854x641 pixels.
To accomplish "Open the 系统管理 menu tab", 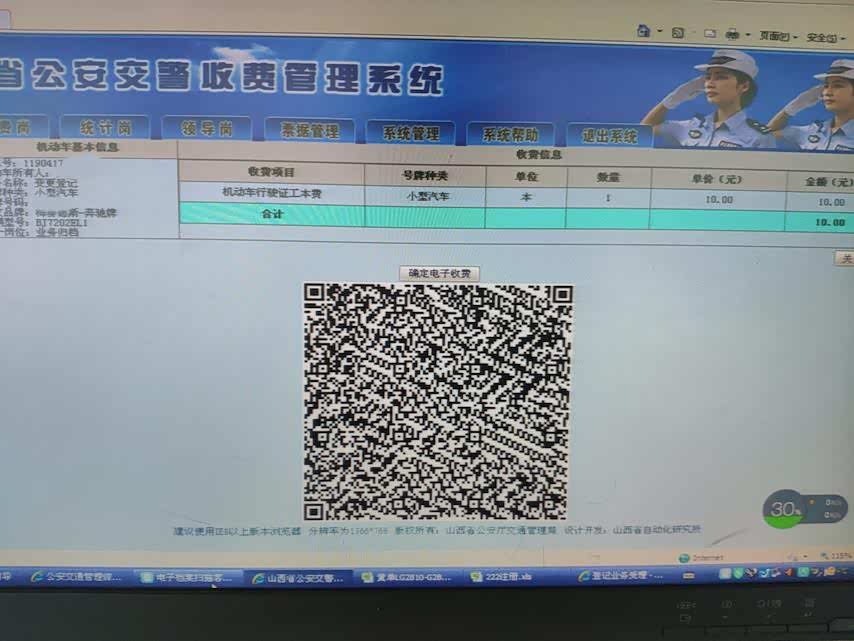I will tap(410, 133).
